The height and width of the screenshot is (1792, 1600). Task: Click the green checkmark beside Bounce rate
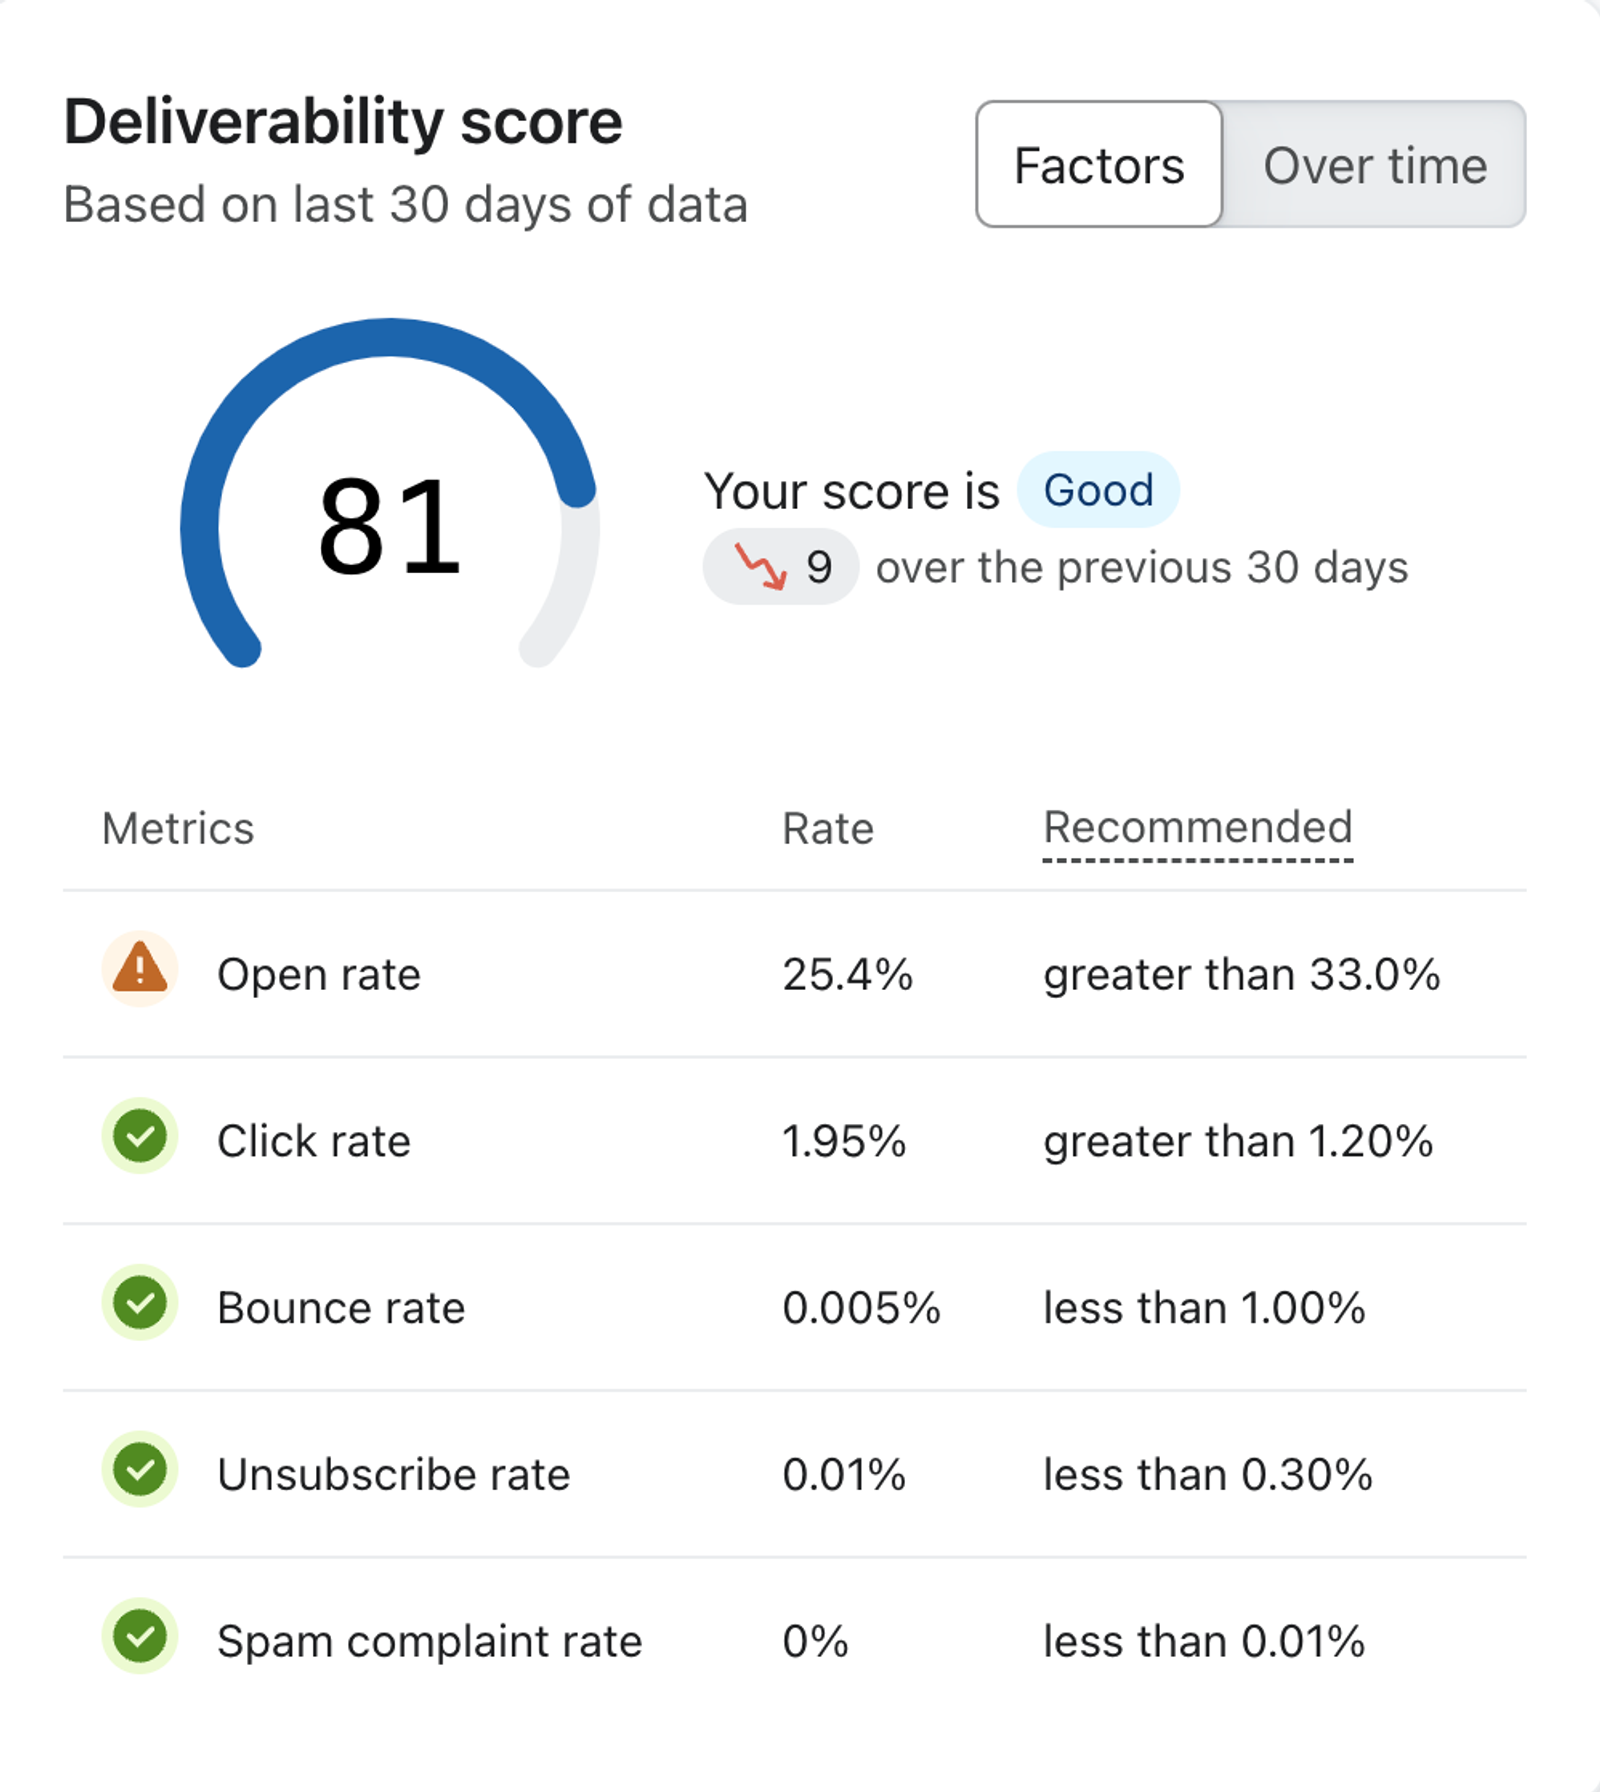(140, 1303)
